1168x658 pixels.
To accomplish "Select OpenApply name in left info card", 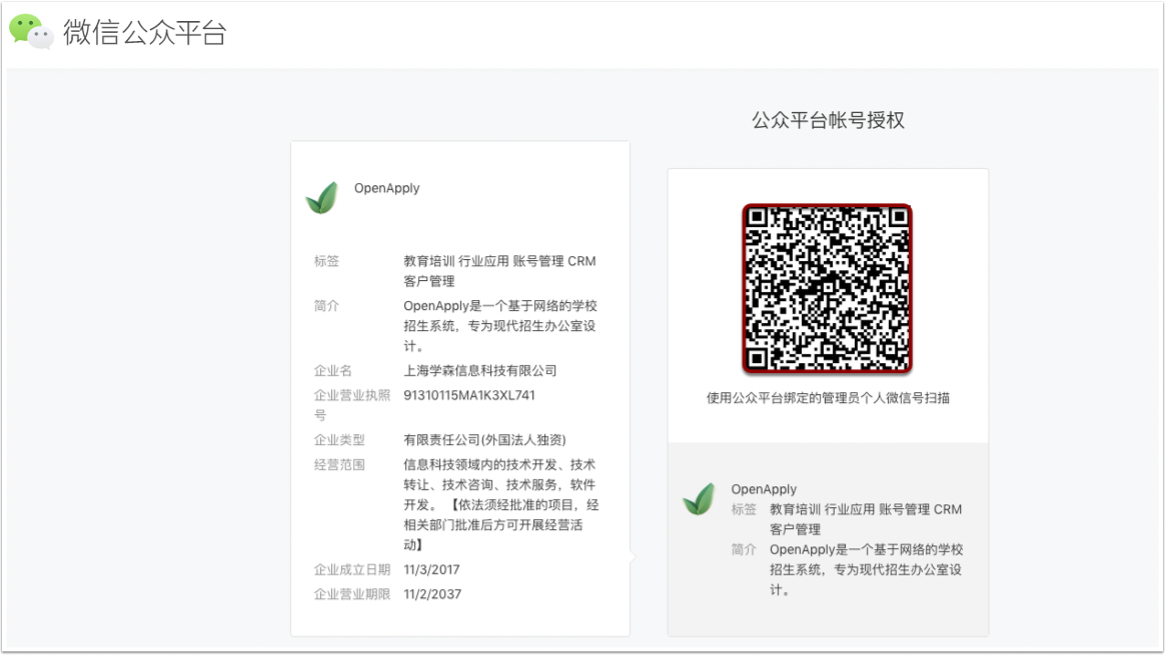I will click(387, 188).
